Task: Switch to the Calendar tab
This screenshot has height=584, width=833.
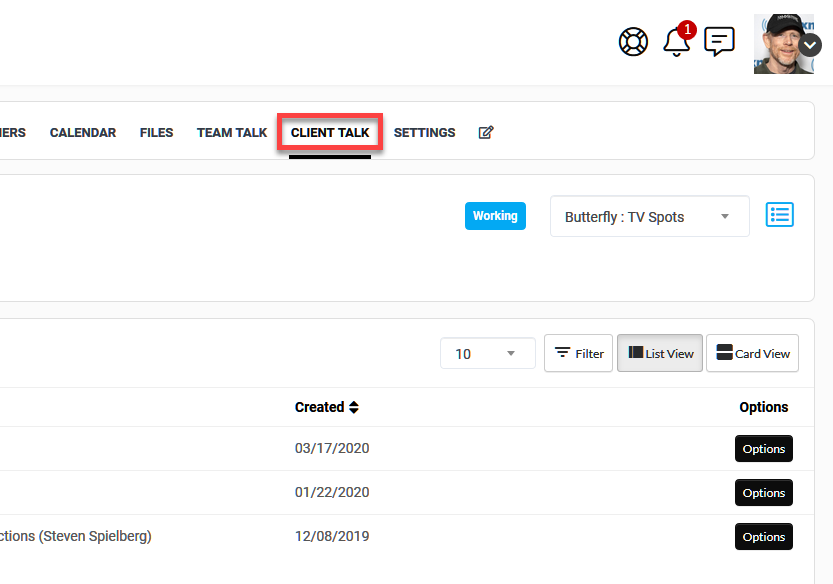Action: [x=83, y=132]
